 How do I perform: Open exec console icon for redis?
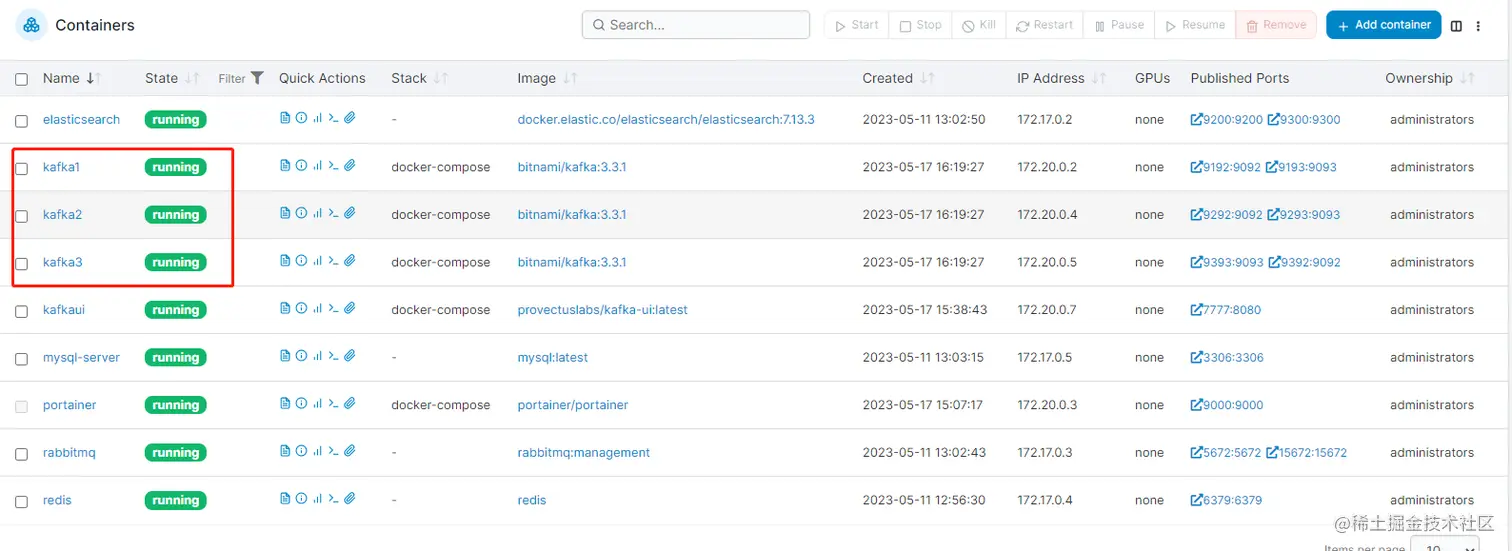click(x=333, y=499)
